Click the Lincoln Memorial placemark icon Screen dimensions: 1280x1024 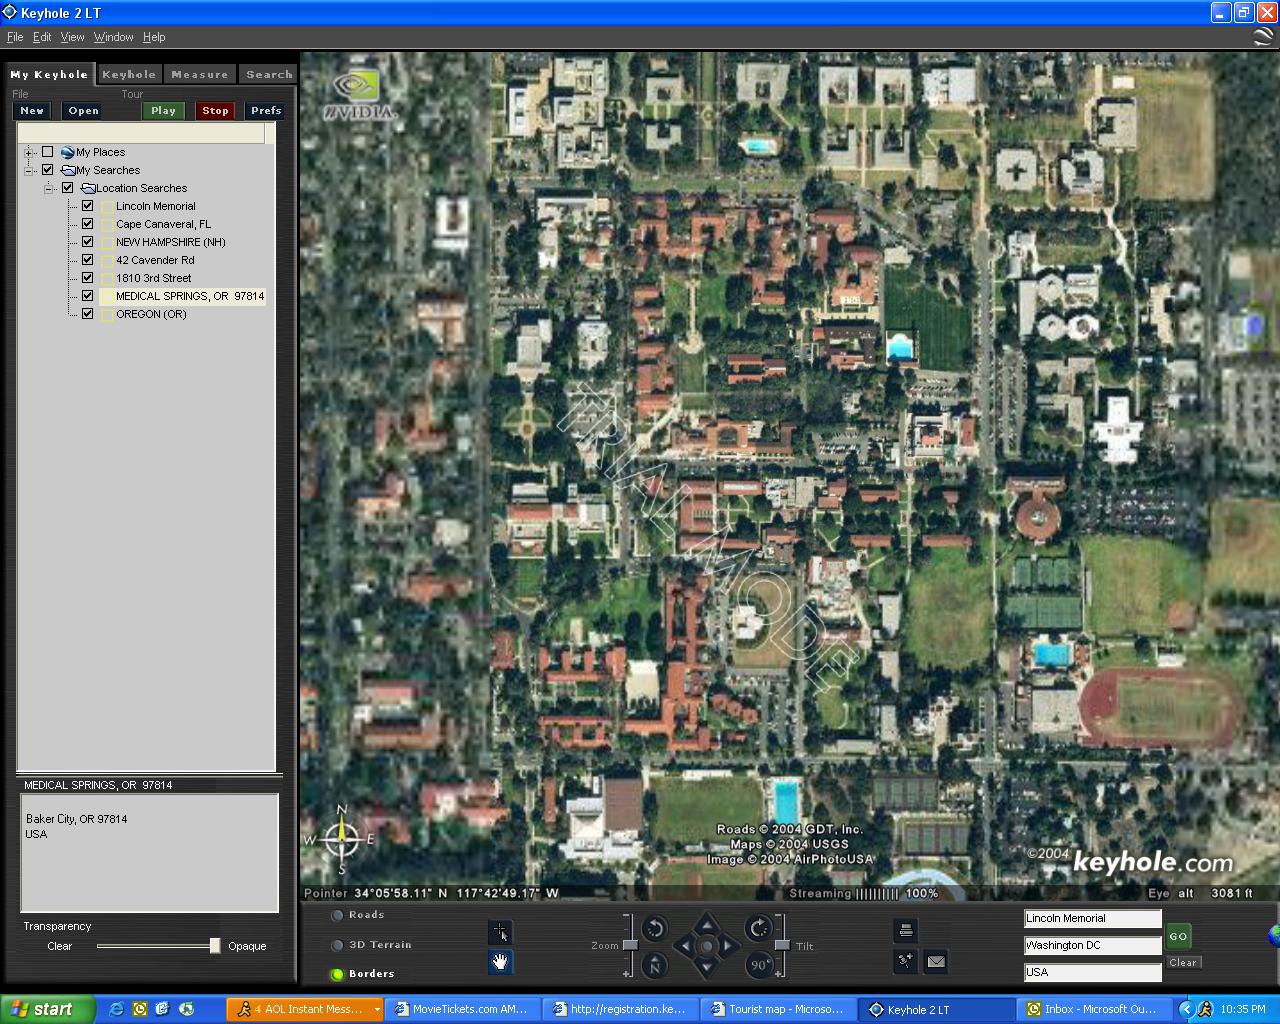click(x=107, y=206)
